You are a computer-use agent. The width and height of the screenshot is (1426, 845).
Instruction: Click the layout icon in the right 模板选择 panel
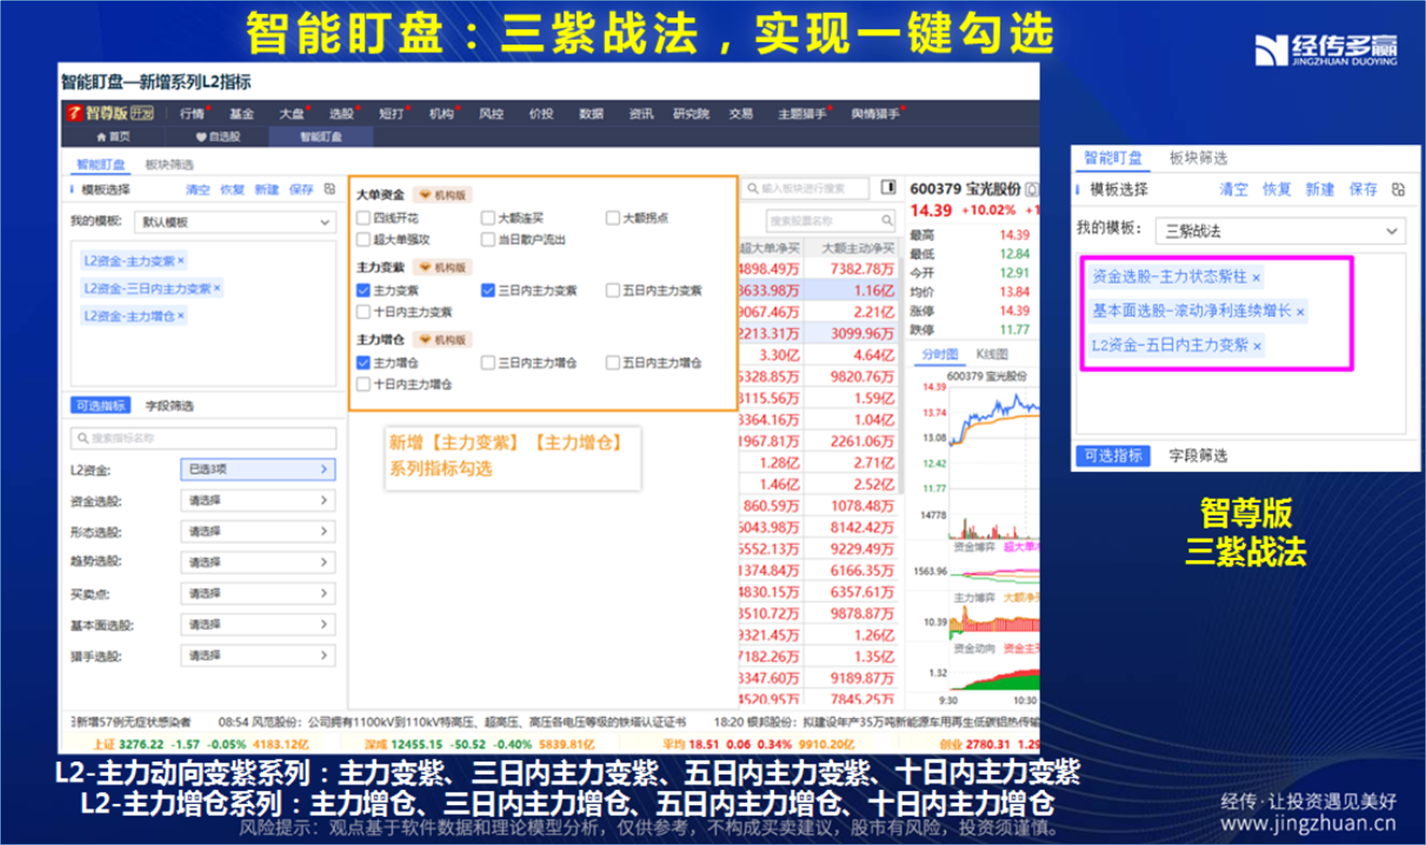tap(1398, 189)
